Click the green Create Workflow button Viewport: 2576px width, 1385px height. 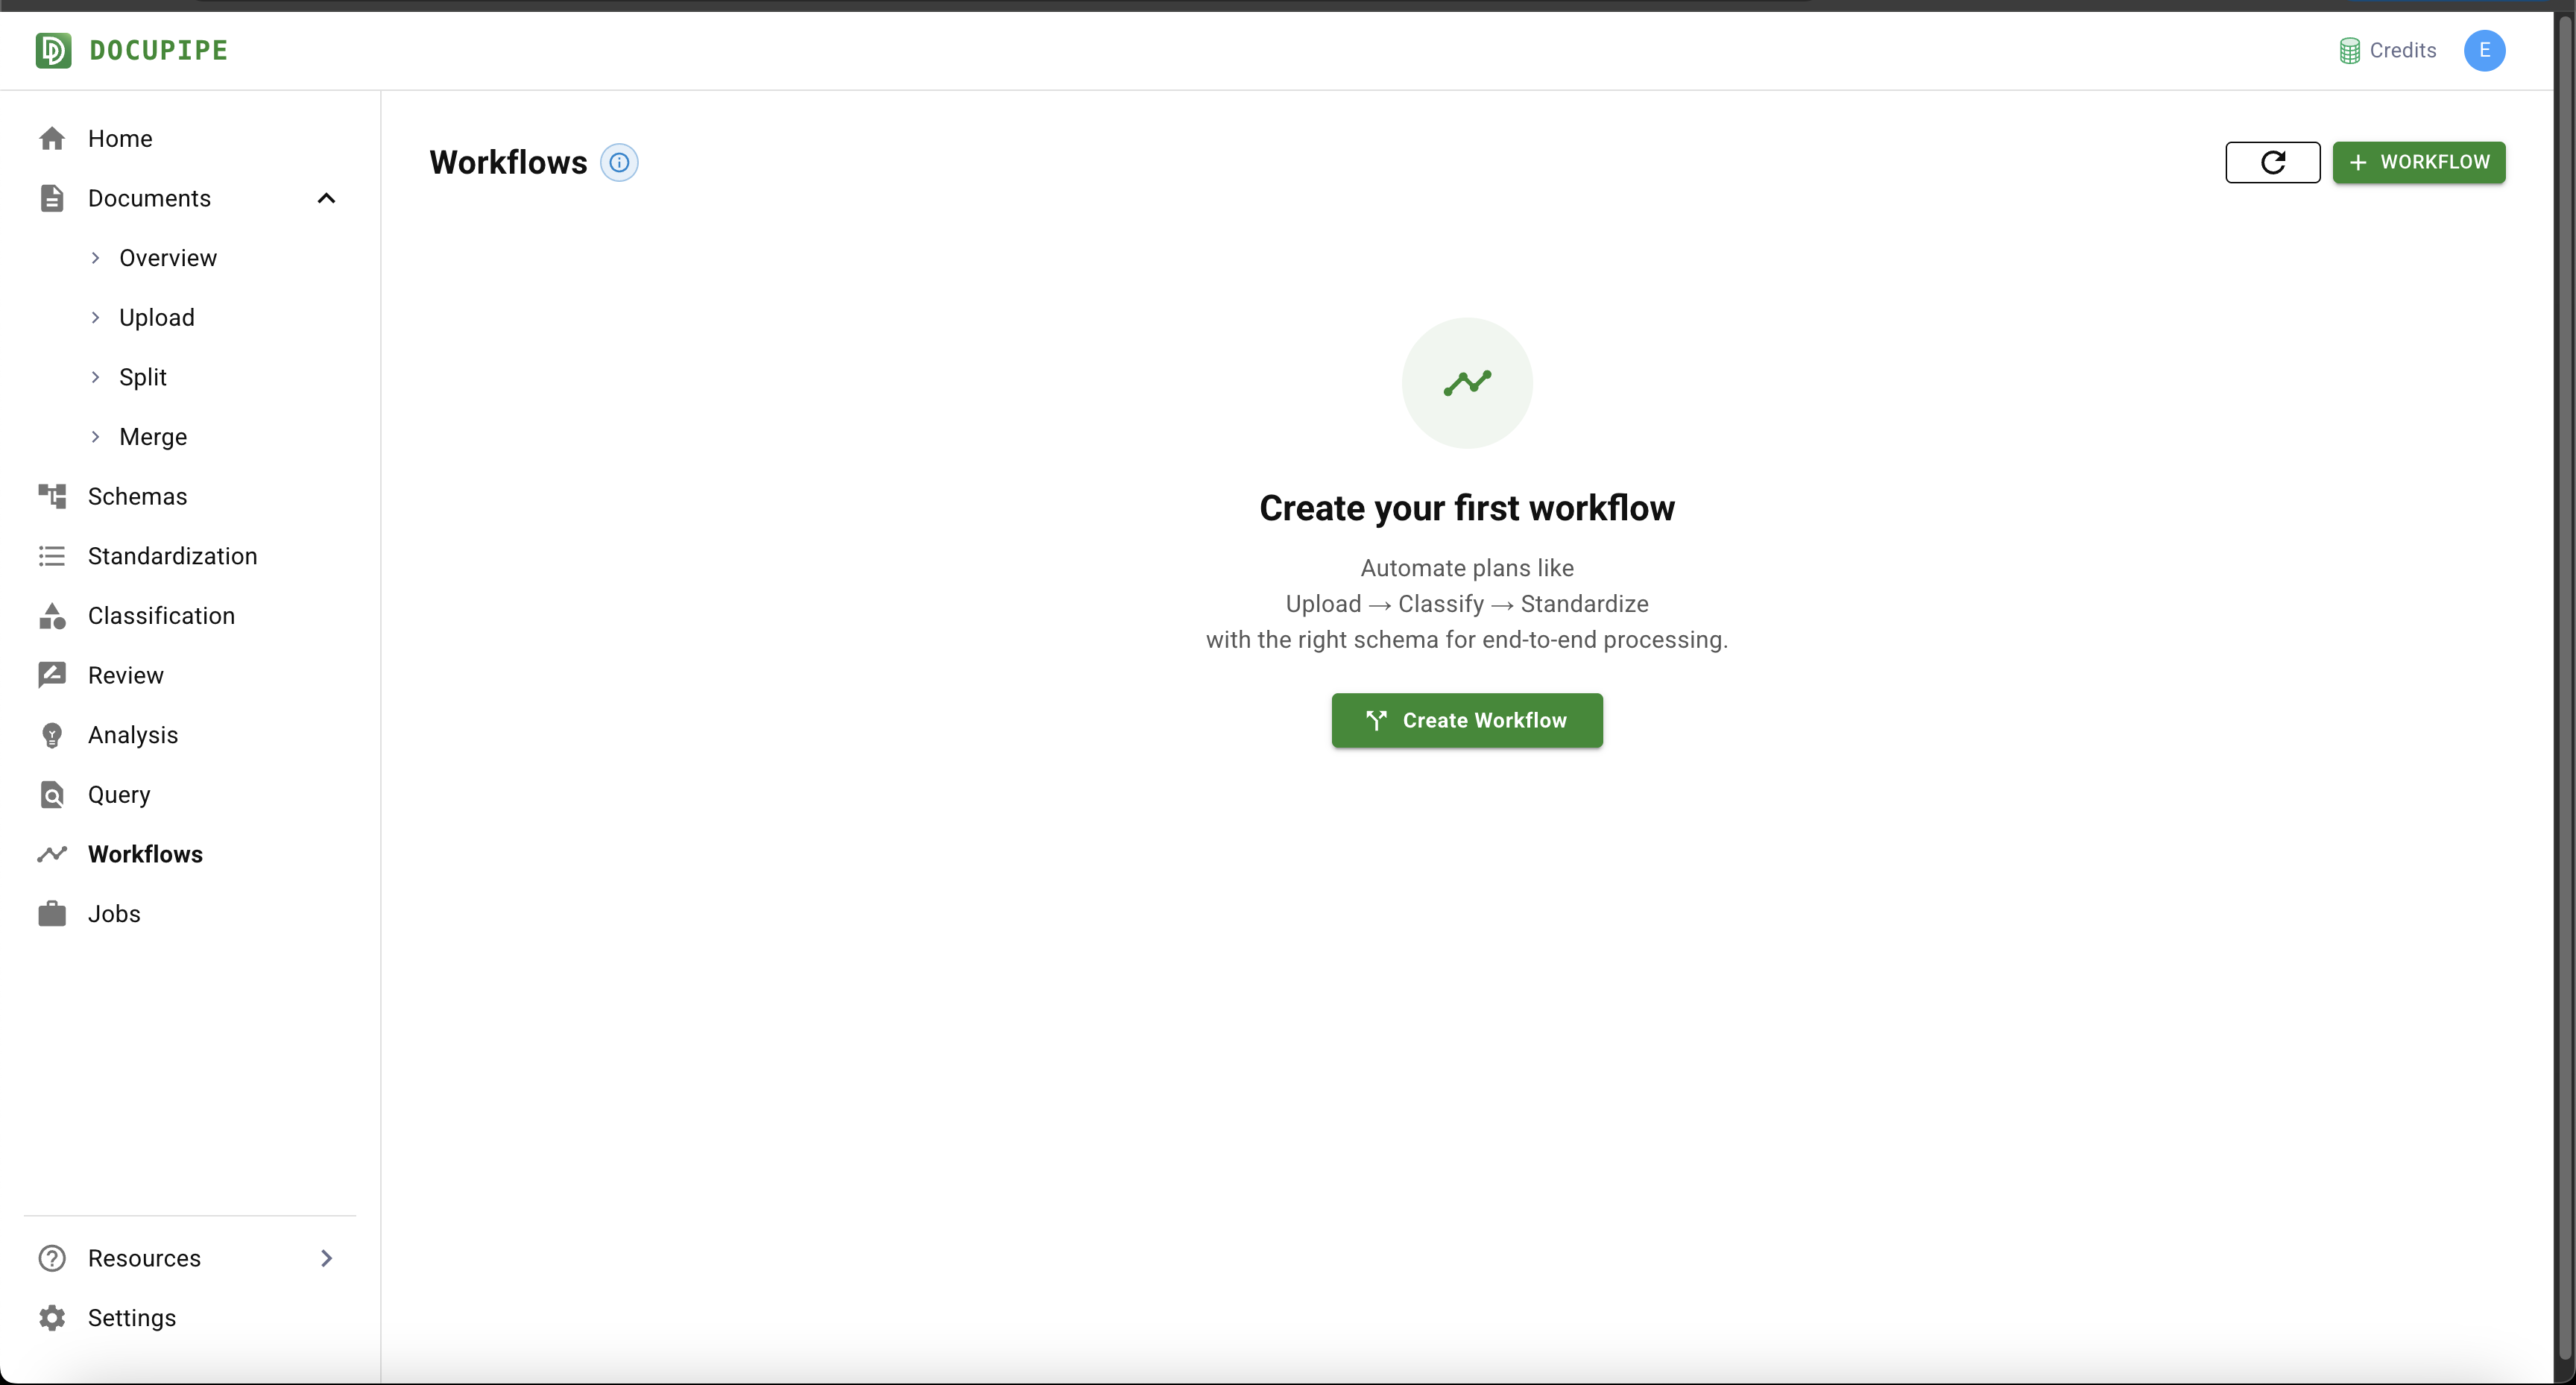click(1466, 720)
